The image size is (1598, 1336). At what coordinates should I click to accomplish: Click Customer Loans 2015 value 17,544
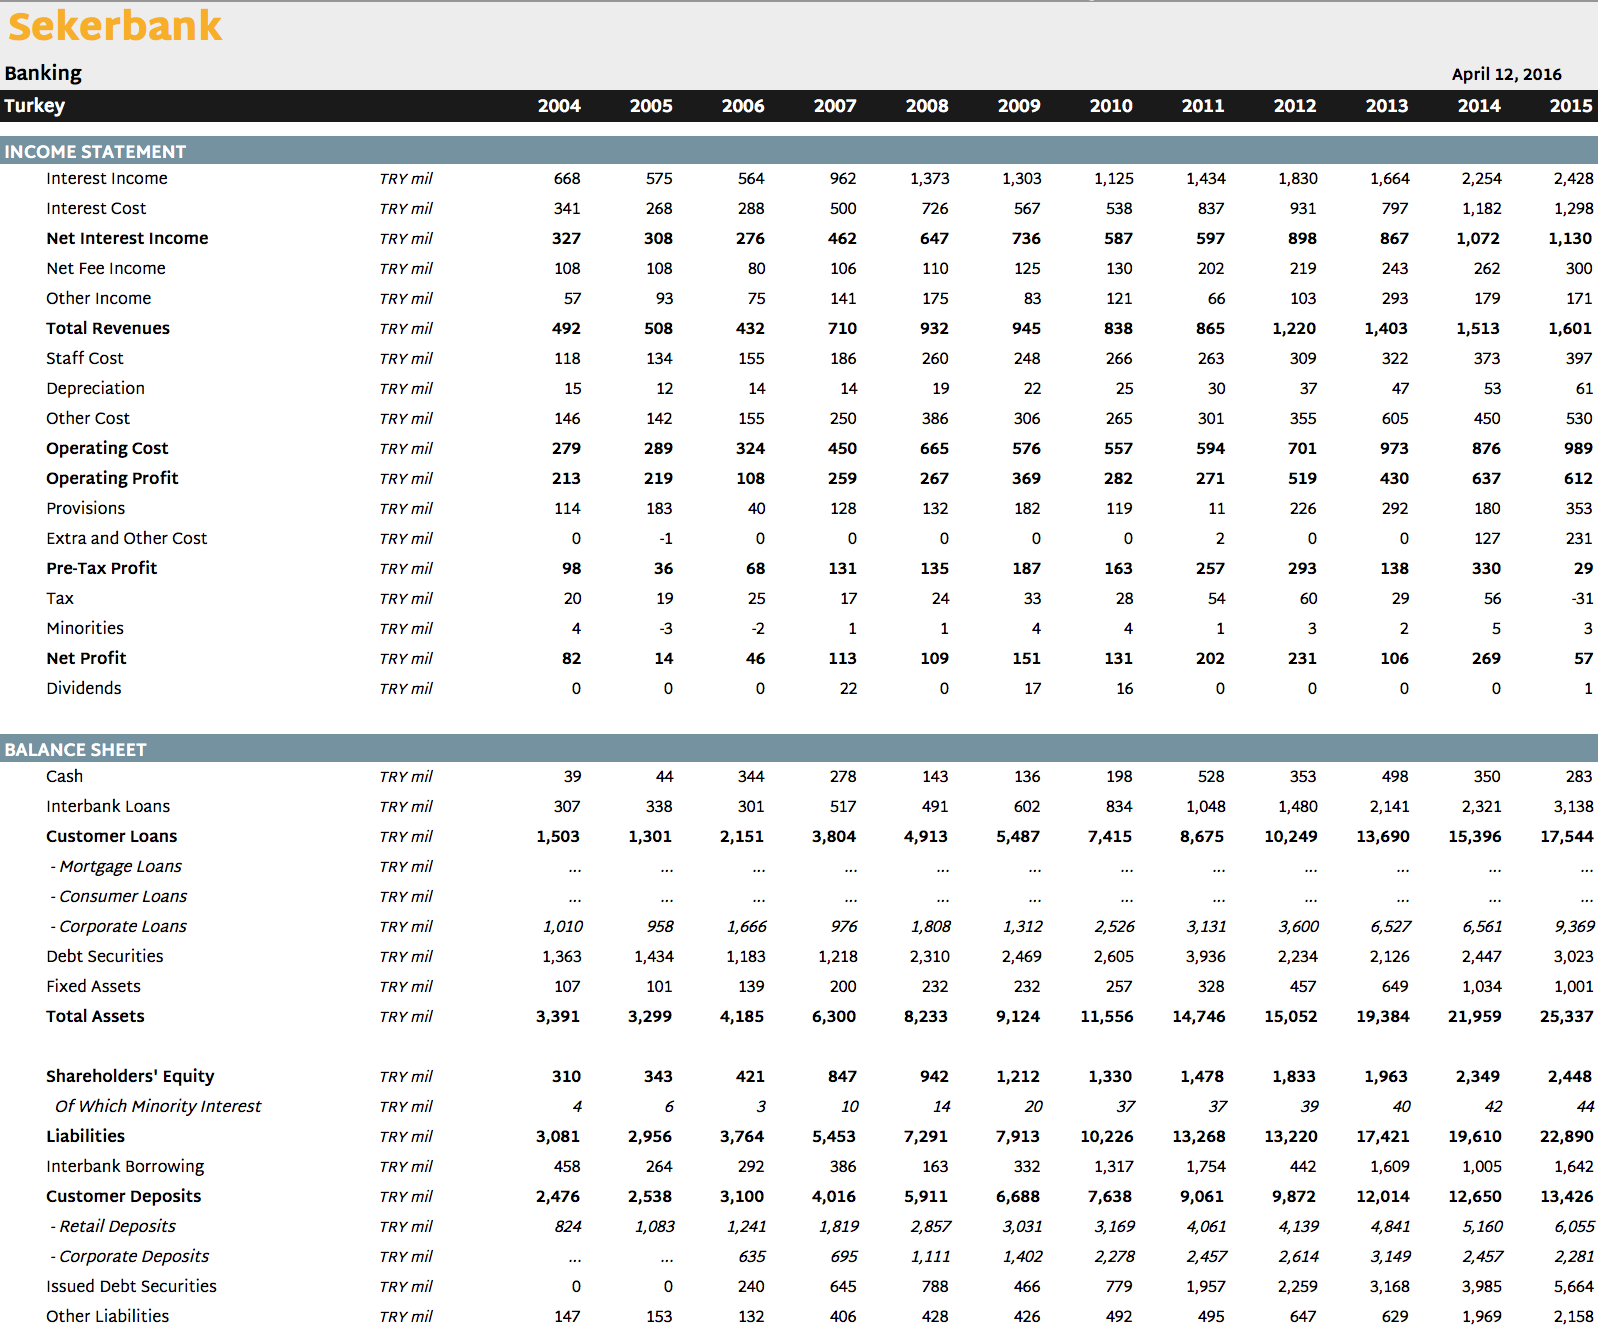pos(1567,836)
